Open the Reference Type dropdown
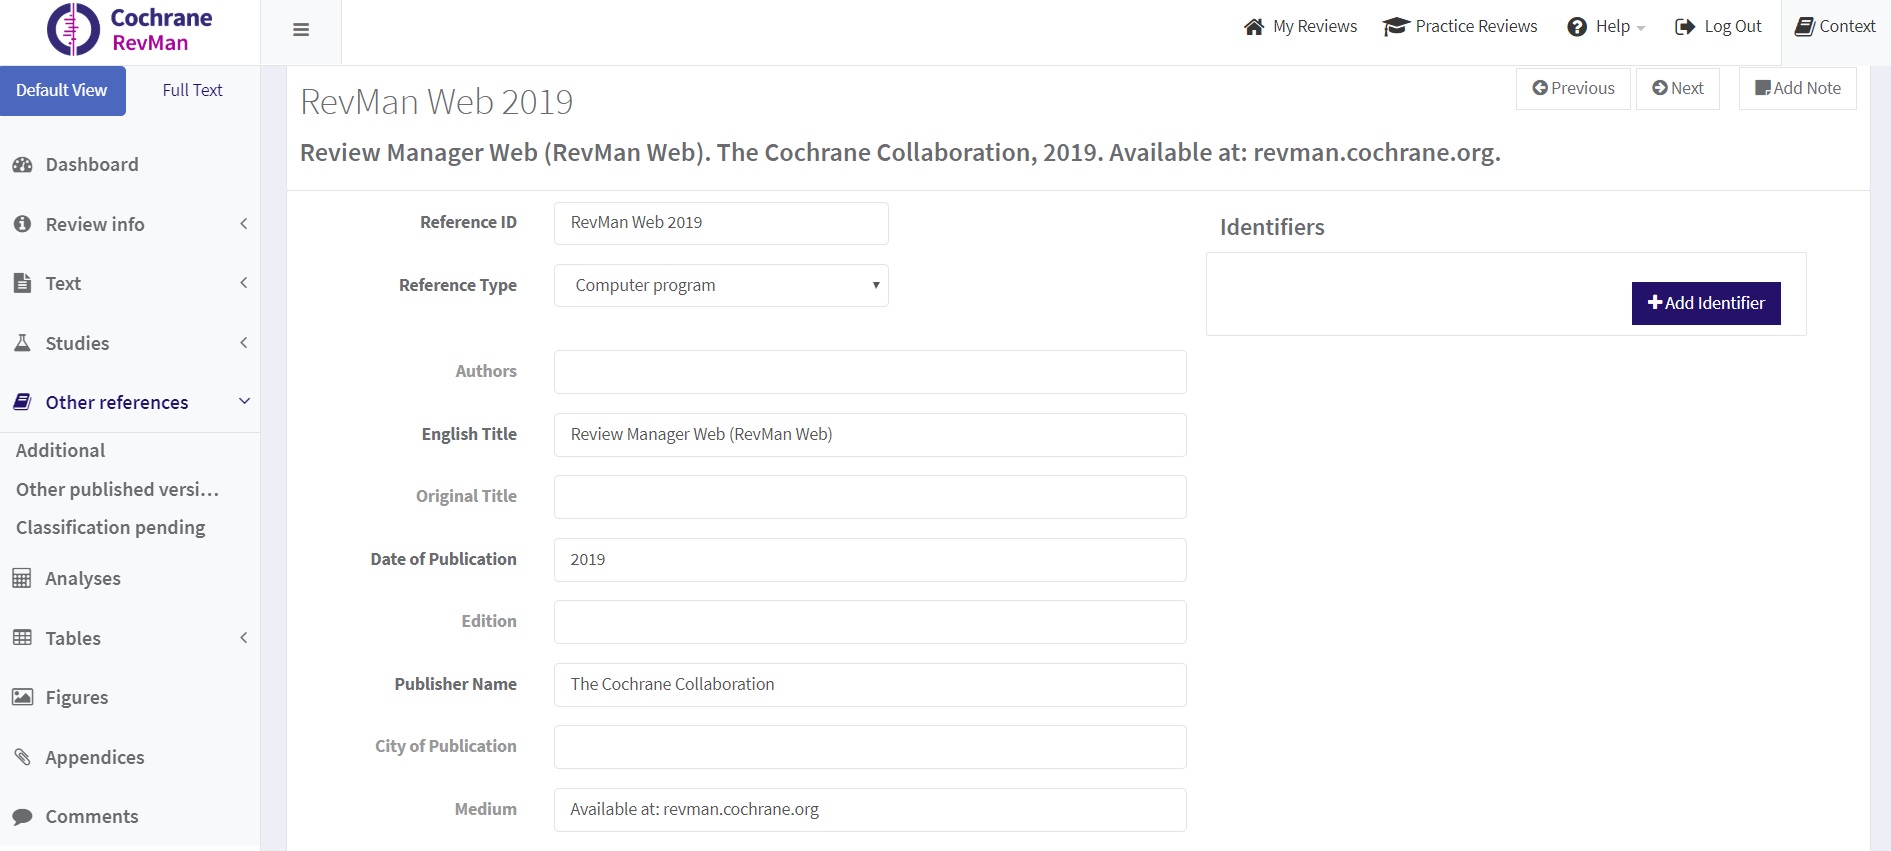 pos(720,286)
